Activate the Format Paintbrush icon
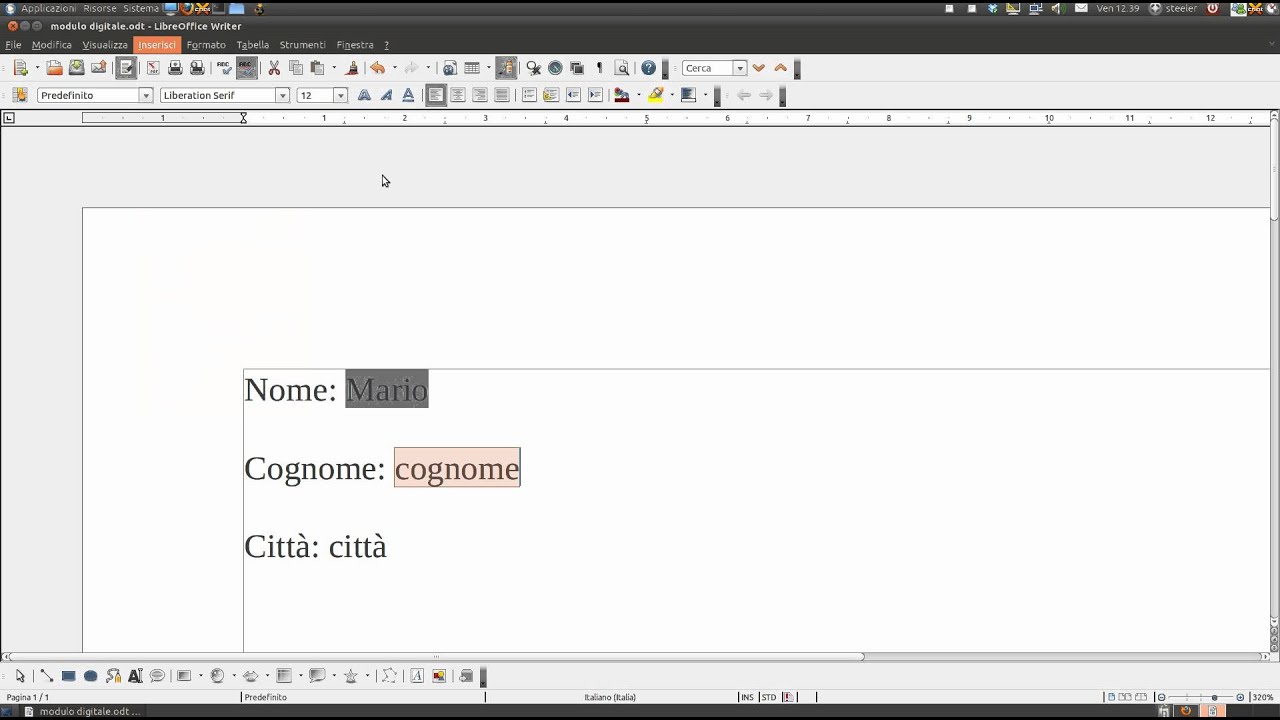 tap(351, 68)
